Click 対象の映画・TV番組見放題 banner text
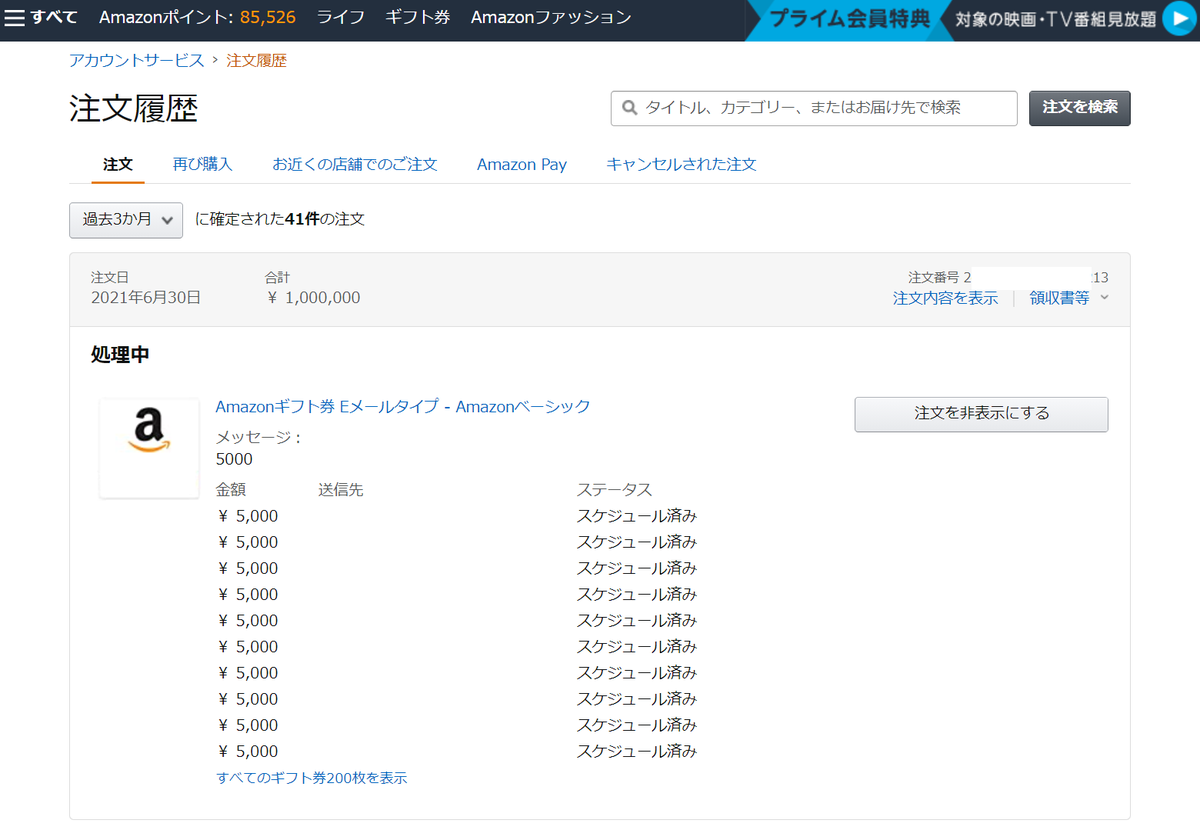 coord(1055,19)
